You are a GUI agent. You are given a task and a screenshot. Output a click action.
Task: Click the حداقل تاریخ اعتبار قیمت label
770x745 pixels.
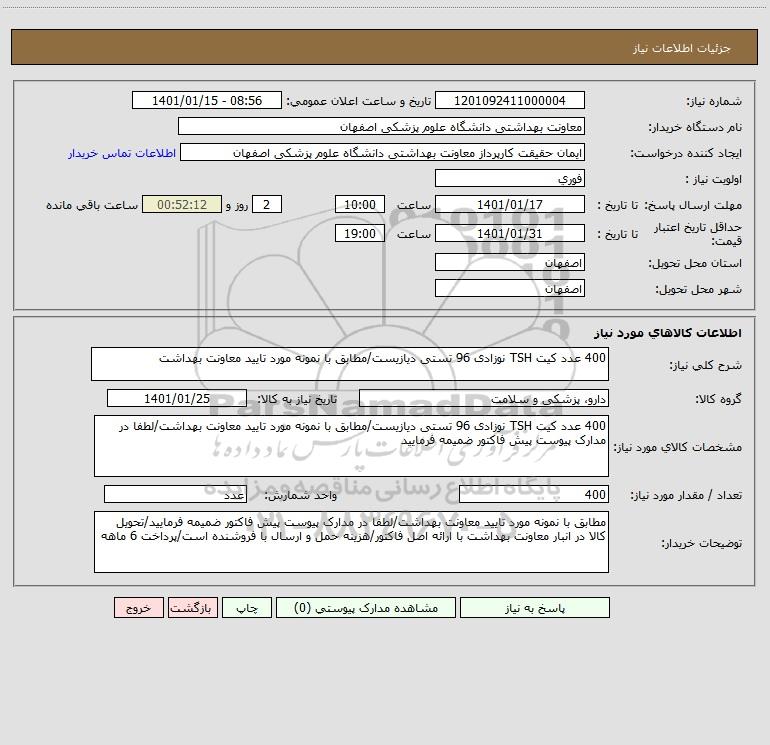[698, 234]
